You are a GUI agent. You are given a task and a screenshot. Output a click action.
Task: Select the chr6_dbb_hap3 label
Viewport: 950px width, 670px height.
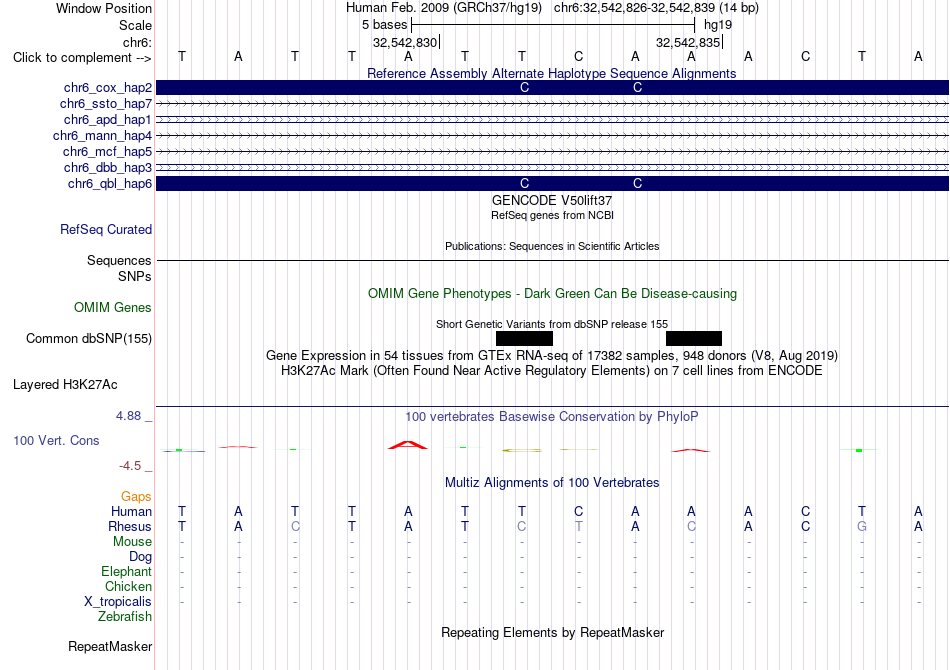pyautogui.click(x=108, y=167)
